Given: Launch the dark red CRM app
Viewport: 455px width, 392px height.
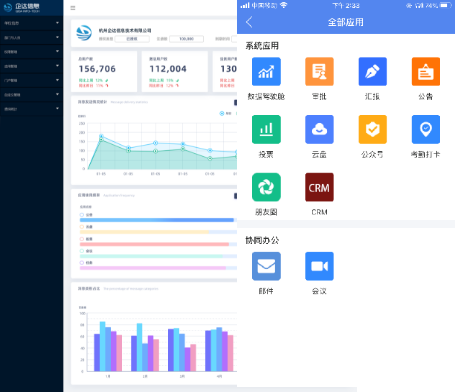Looking at the screenshot, I should [319, 187].
